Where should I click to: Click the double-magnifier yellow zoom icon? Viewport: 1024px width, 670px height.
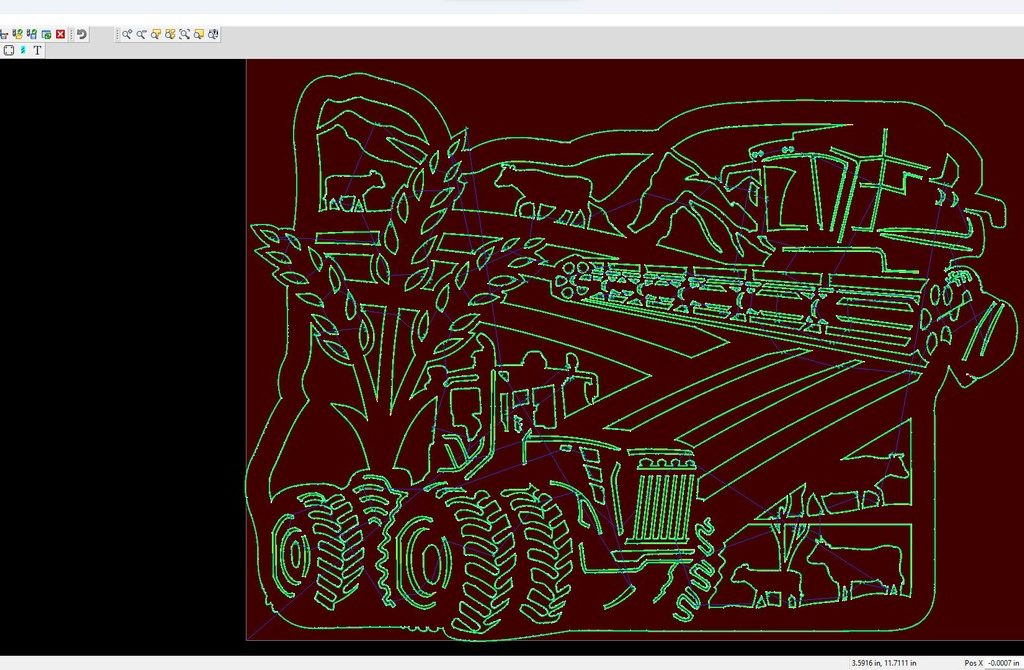coord(171,34)
